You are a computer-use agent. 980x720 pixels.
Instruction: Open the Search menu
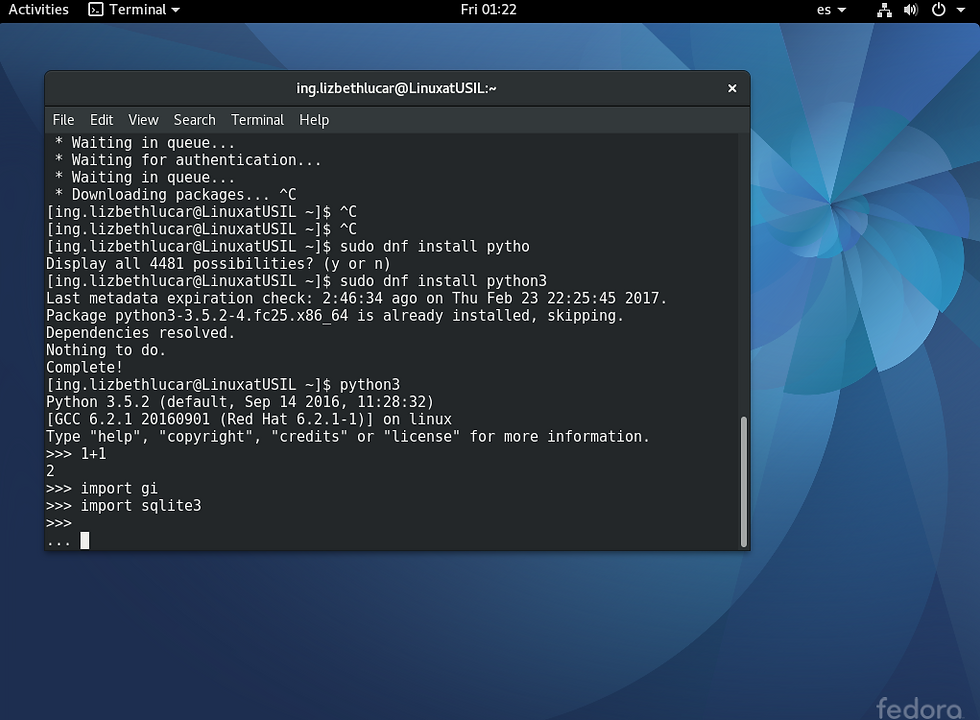tap(194, 120)
